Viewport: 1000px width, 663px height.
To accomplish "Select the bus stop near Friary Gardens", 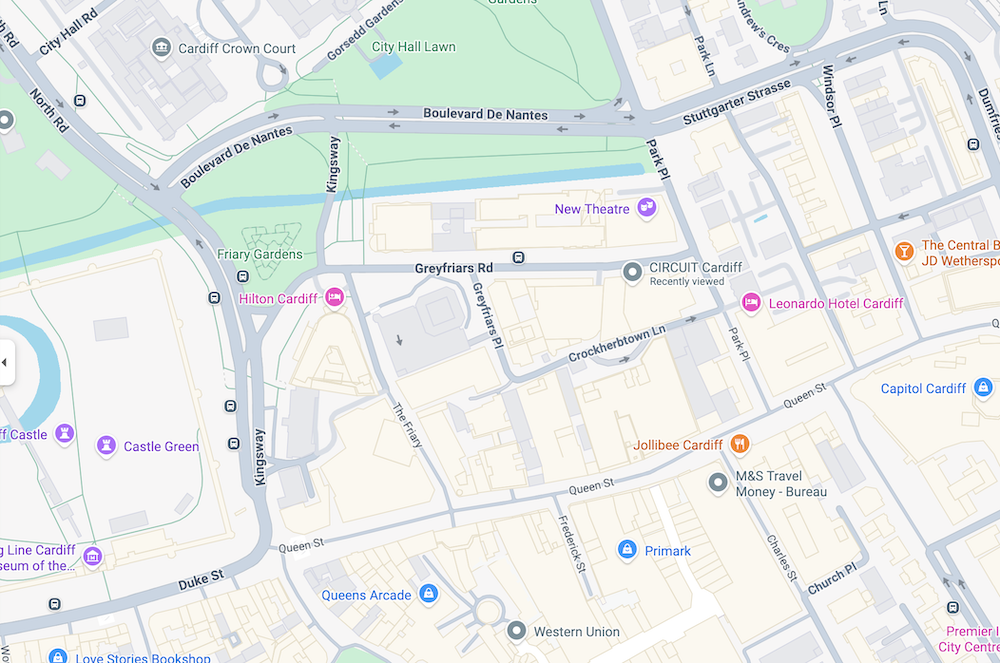I will tap(242, 277).
